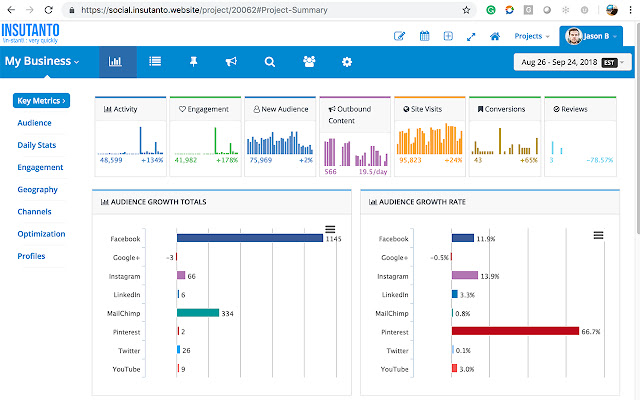
Task: Click the browser address bar URL
Action: [204, 10]
